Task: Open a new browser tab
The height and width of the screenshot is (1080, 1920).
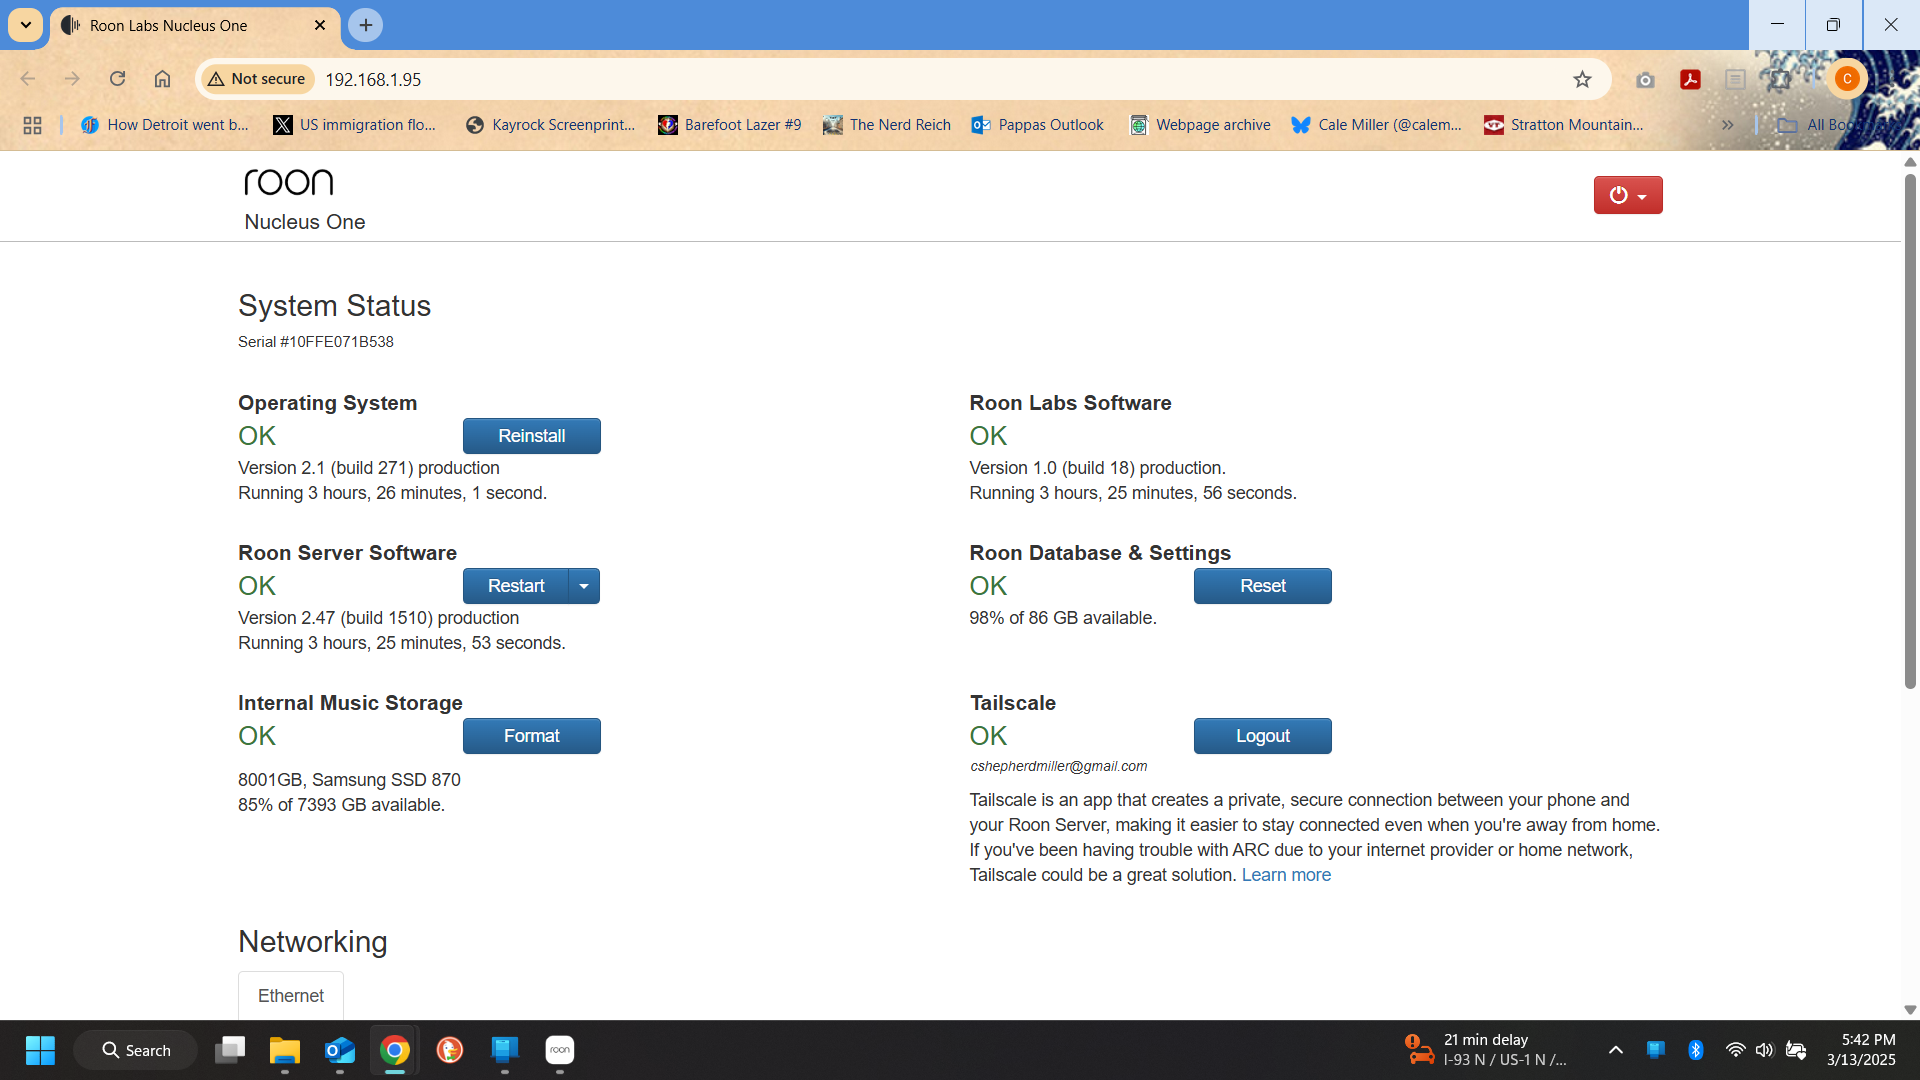Action: (366, 25)
